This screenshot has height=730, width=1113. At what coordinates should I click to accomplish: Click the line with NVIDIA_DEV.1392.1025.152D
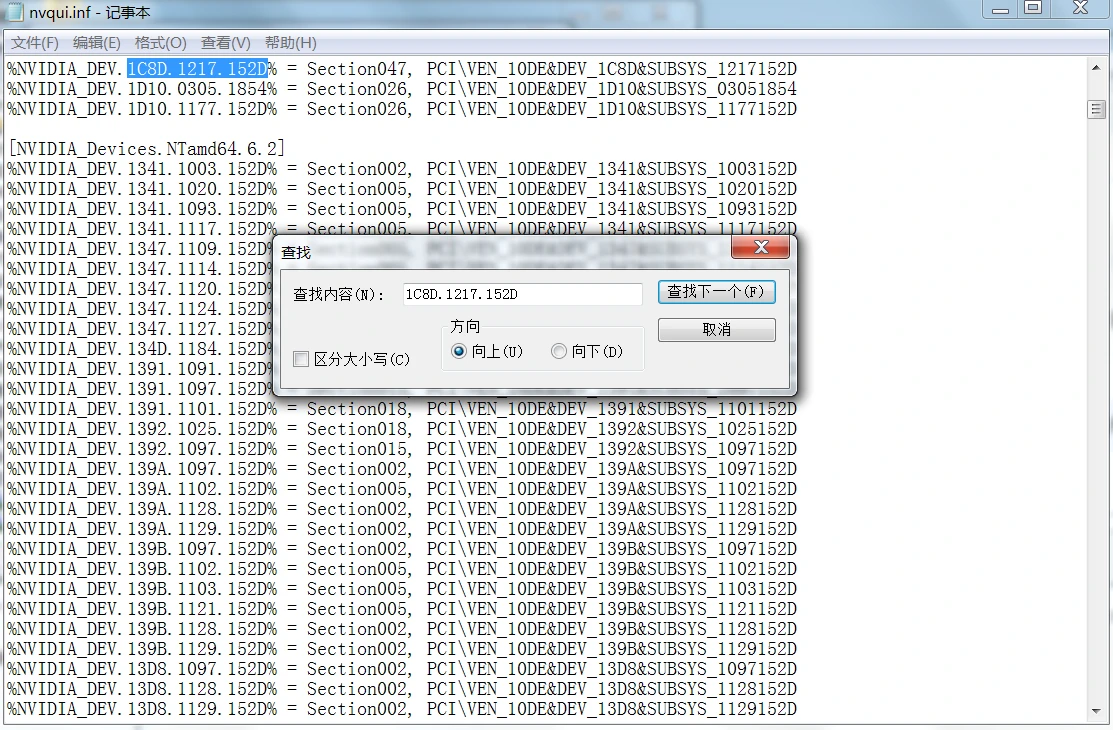click(x=402, y=429)
